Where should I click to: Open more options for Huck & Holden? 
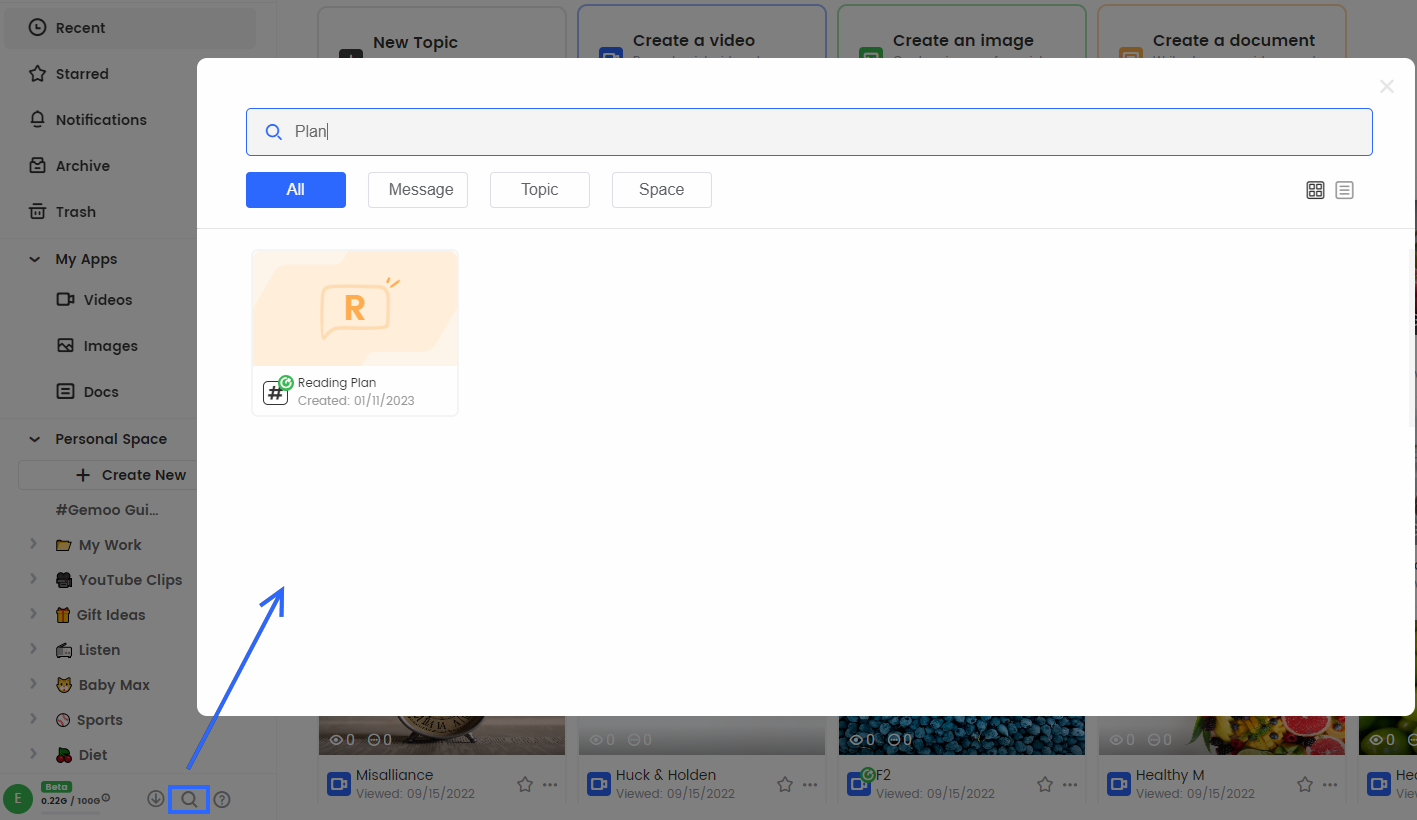tap(810, 784)
